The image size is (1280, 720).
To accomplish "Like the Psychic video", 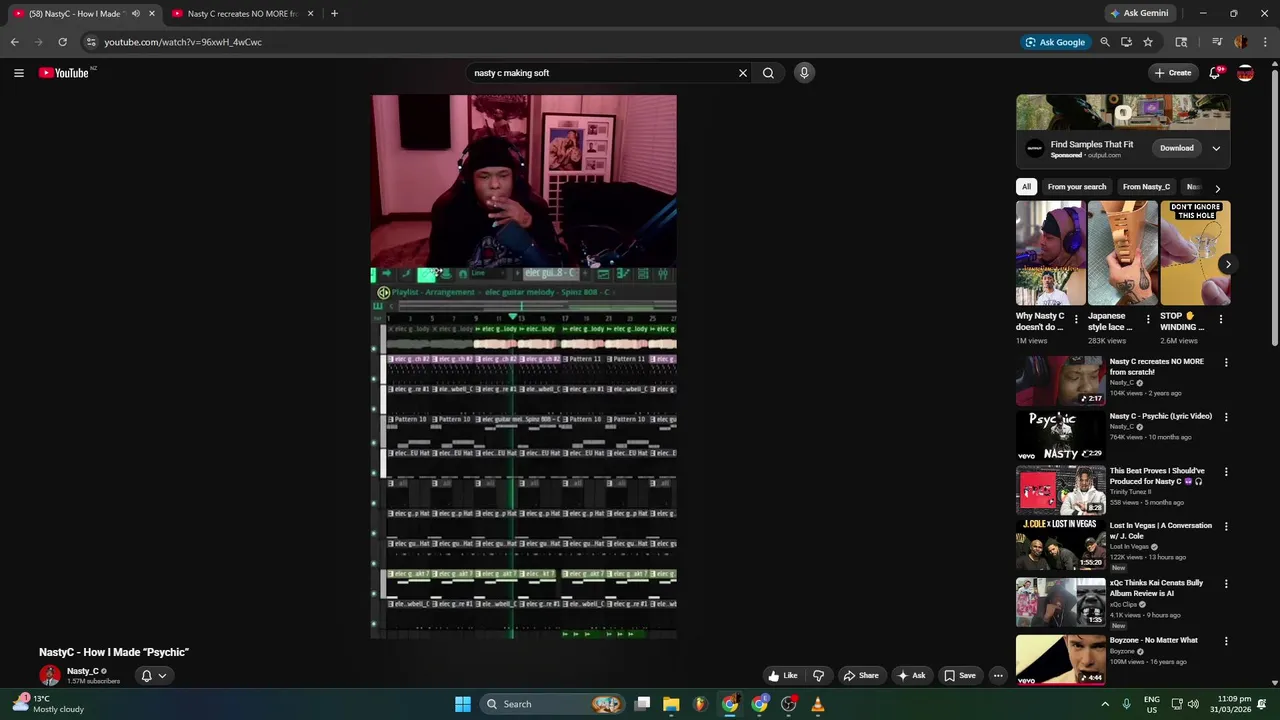I will point(782,675).
